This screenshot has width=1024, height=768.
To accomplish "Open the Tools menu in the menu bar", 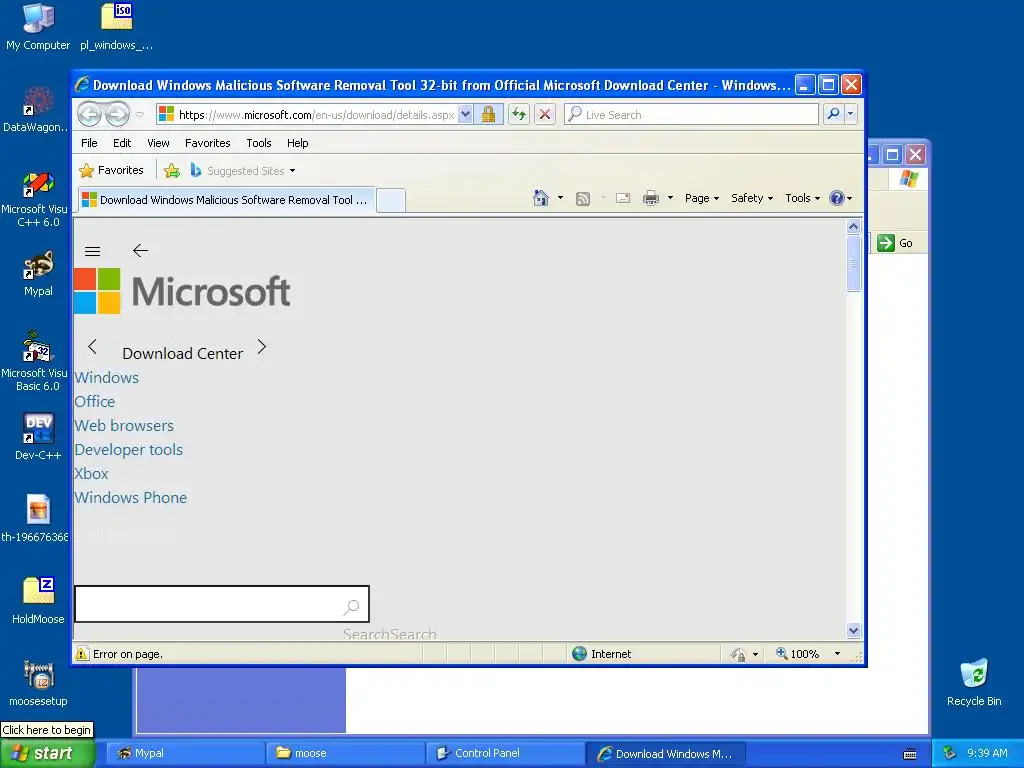I will coord(259,143).
